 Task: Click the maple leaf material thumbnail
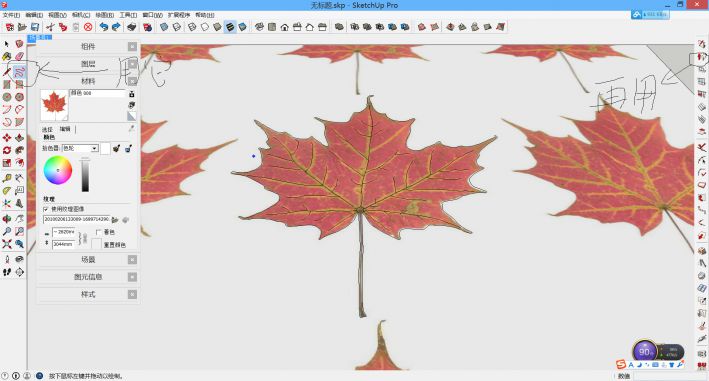54,105
